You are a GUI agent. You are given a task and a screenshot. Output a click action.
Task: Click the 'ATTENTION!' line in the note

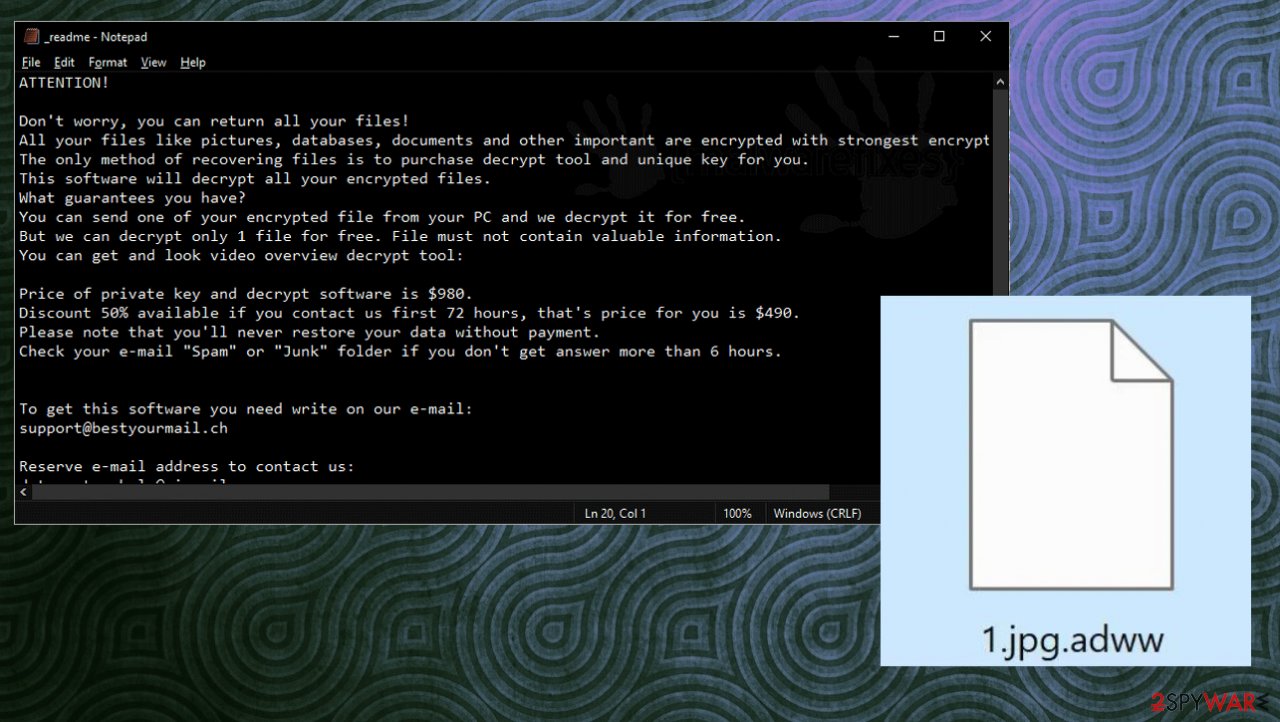click(x=64, y=83)
